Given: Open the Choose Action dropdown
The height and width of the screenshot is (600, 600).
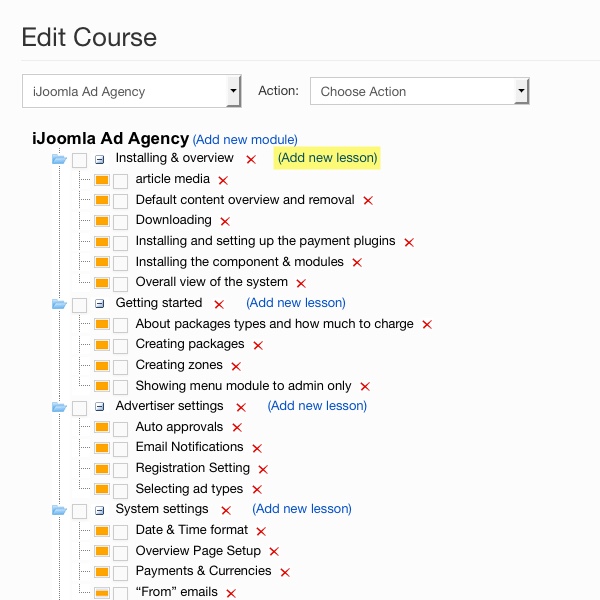Looking at the screenshot, I should coord(420,91).
